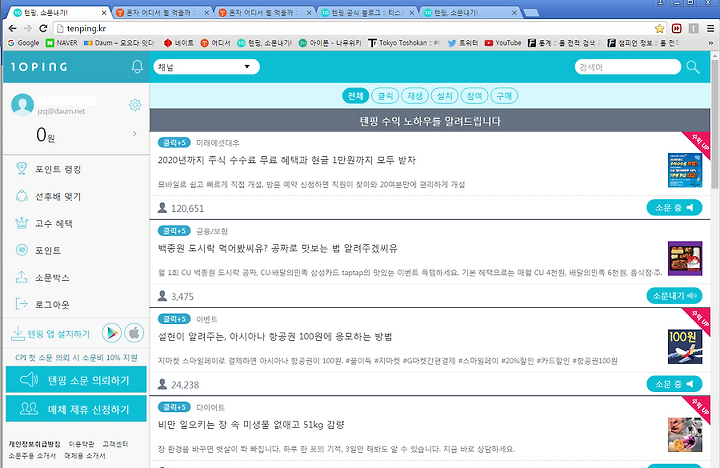
Task: Open the 100원 항공권 thumbnail image
Action: tap(685, 346)
